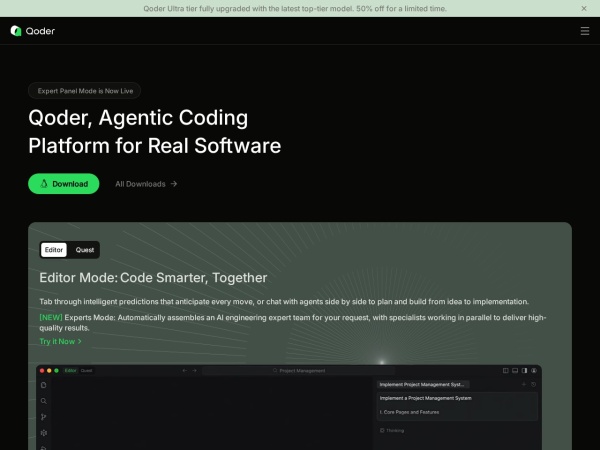Follow the Try it Now link
This screenshot has width=600, height=450.
coord(60,341)
